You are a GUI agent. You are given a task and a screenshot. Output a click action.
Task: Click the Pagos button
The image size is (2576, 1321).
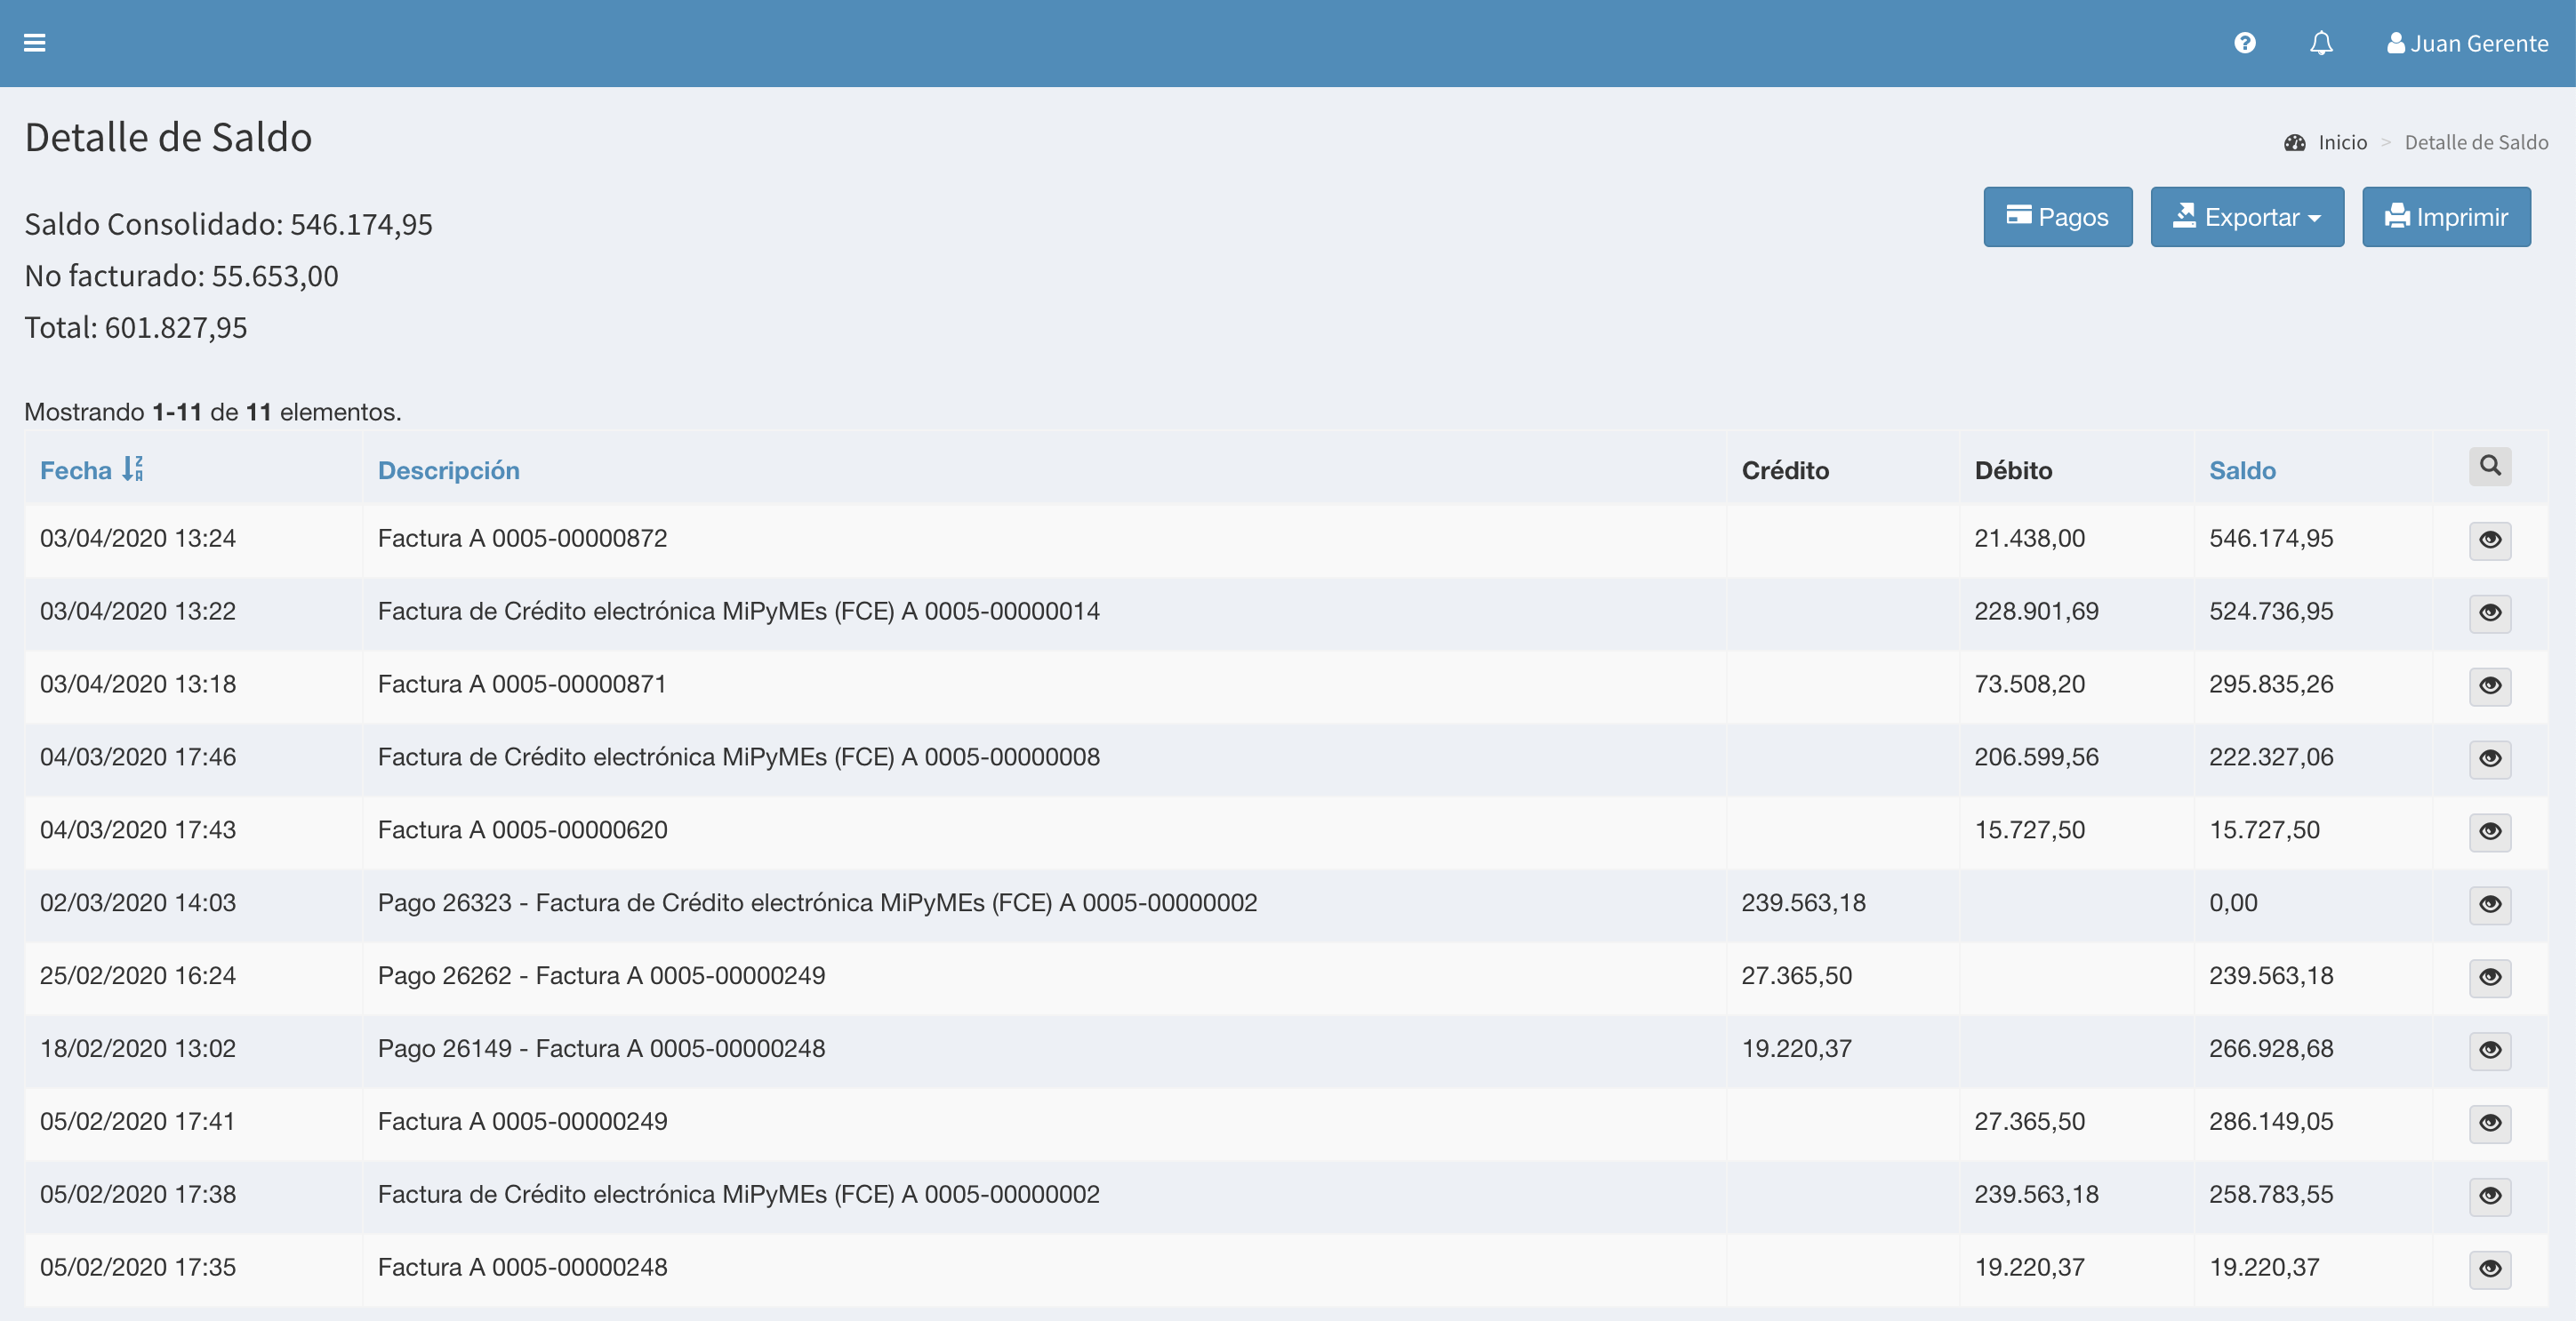pos(2057,217)
